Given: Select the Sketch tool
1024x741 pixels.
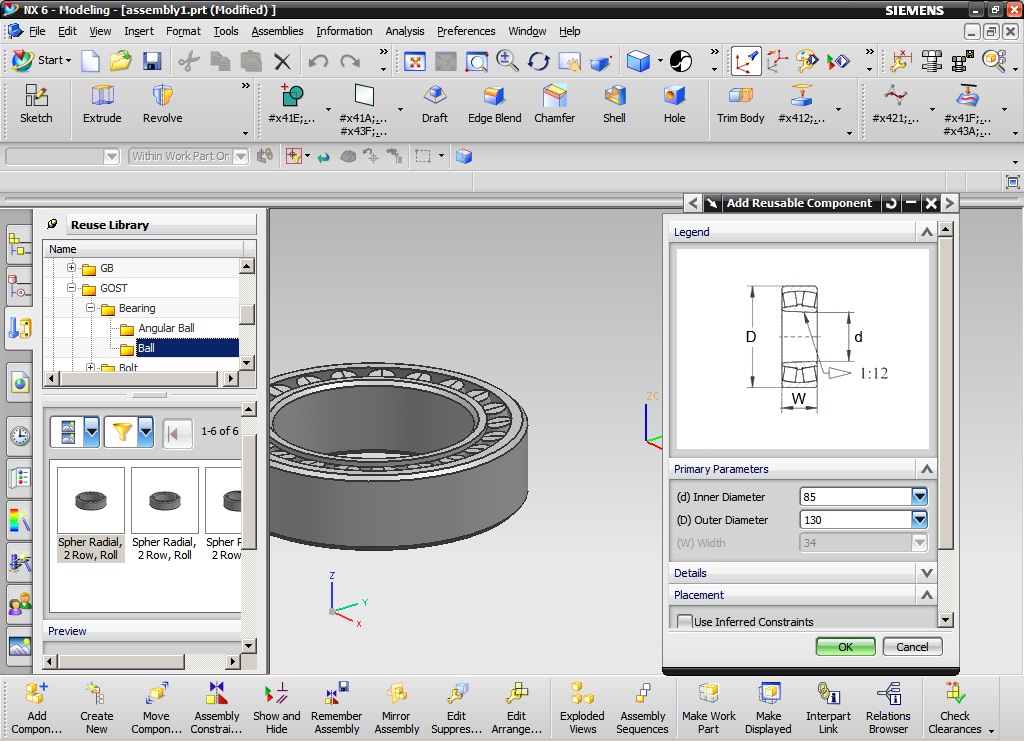Looking at the screenshot, I should point(36,104).
